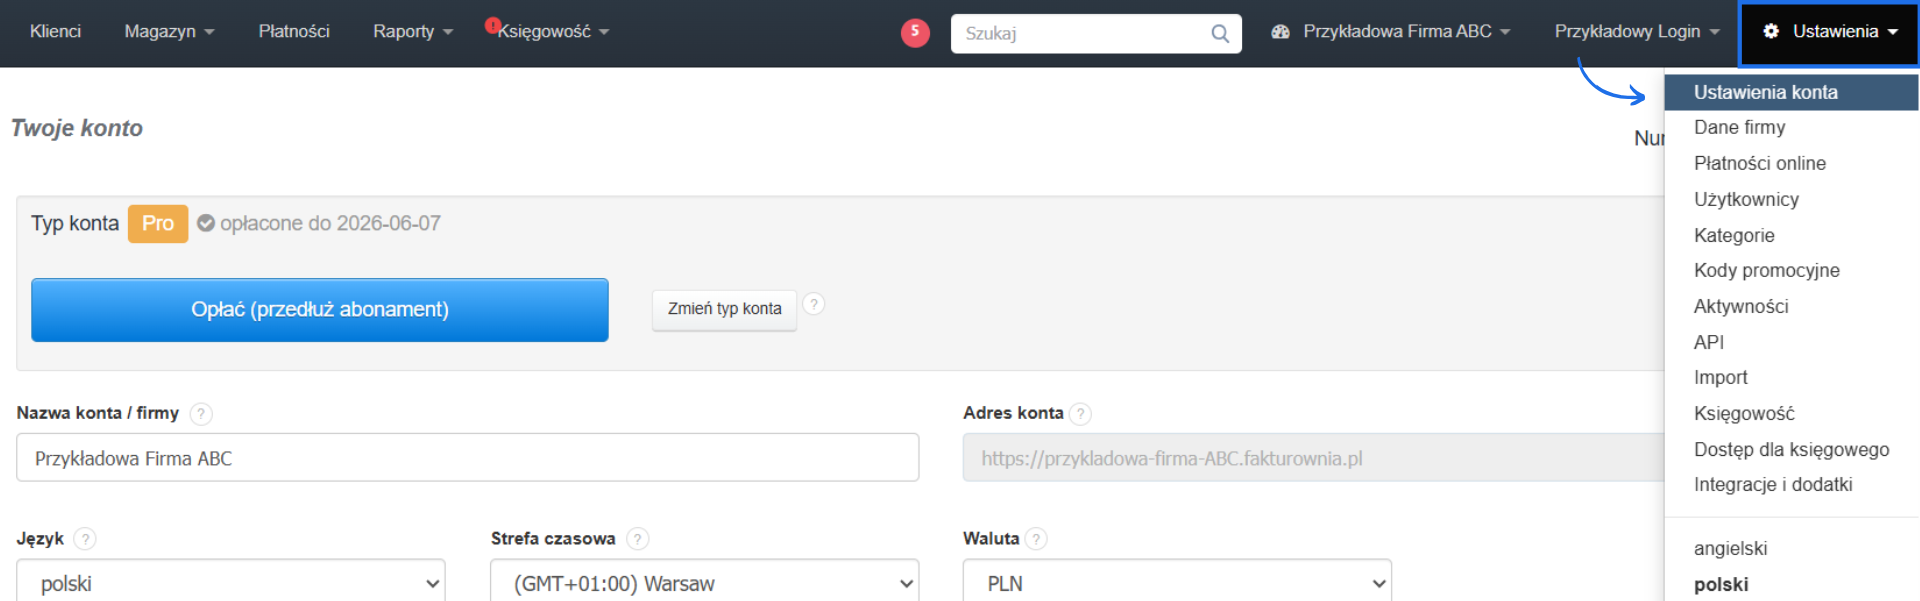Open the Przykładowa Firma ABC account dropdown
Image resolution: width=1920 pixels, height=601 pixels.
pyautogui.click(x=1391, y=32)
